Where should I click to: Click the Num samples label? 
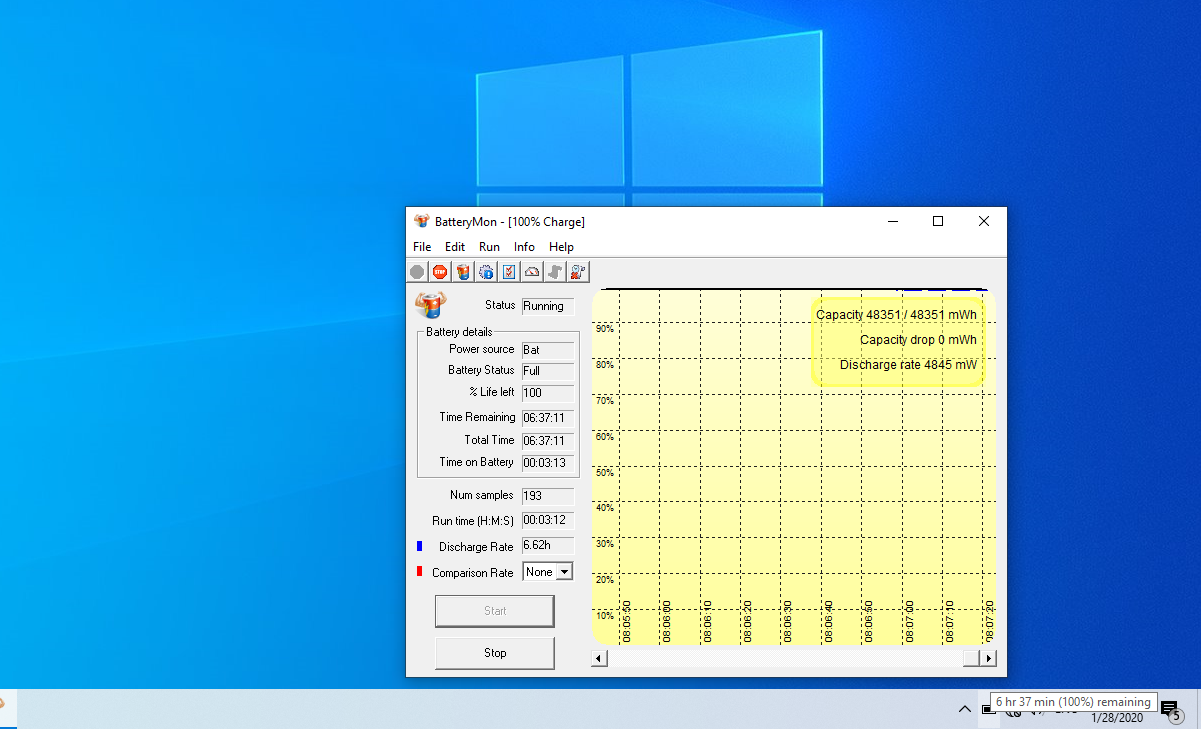482,495
